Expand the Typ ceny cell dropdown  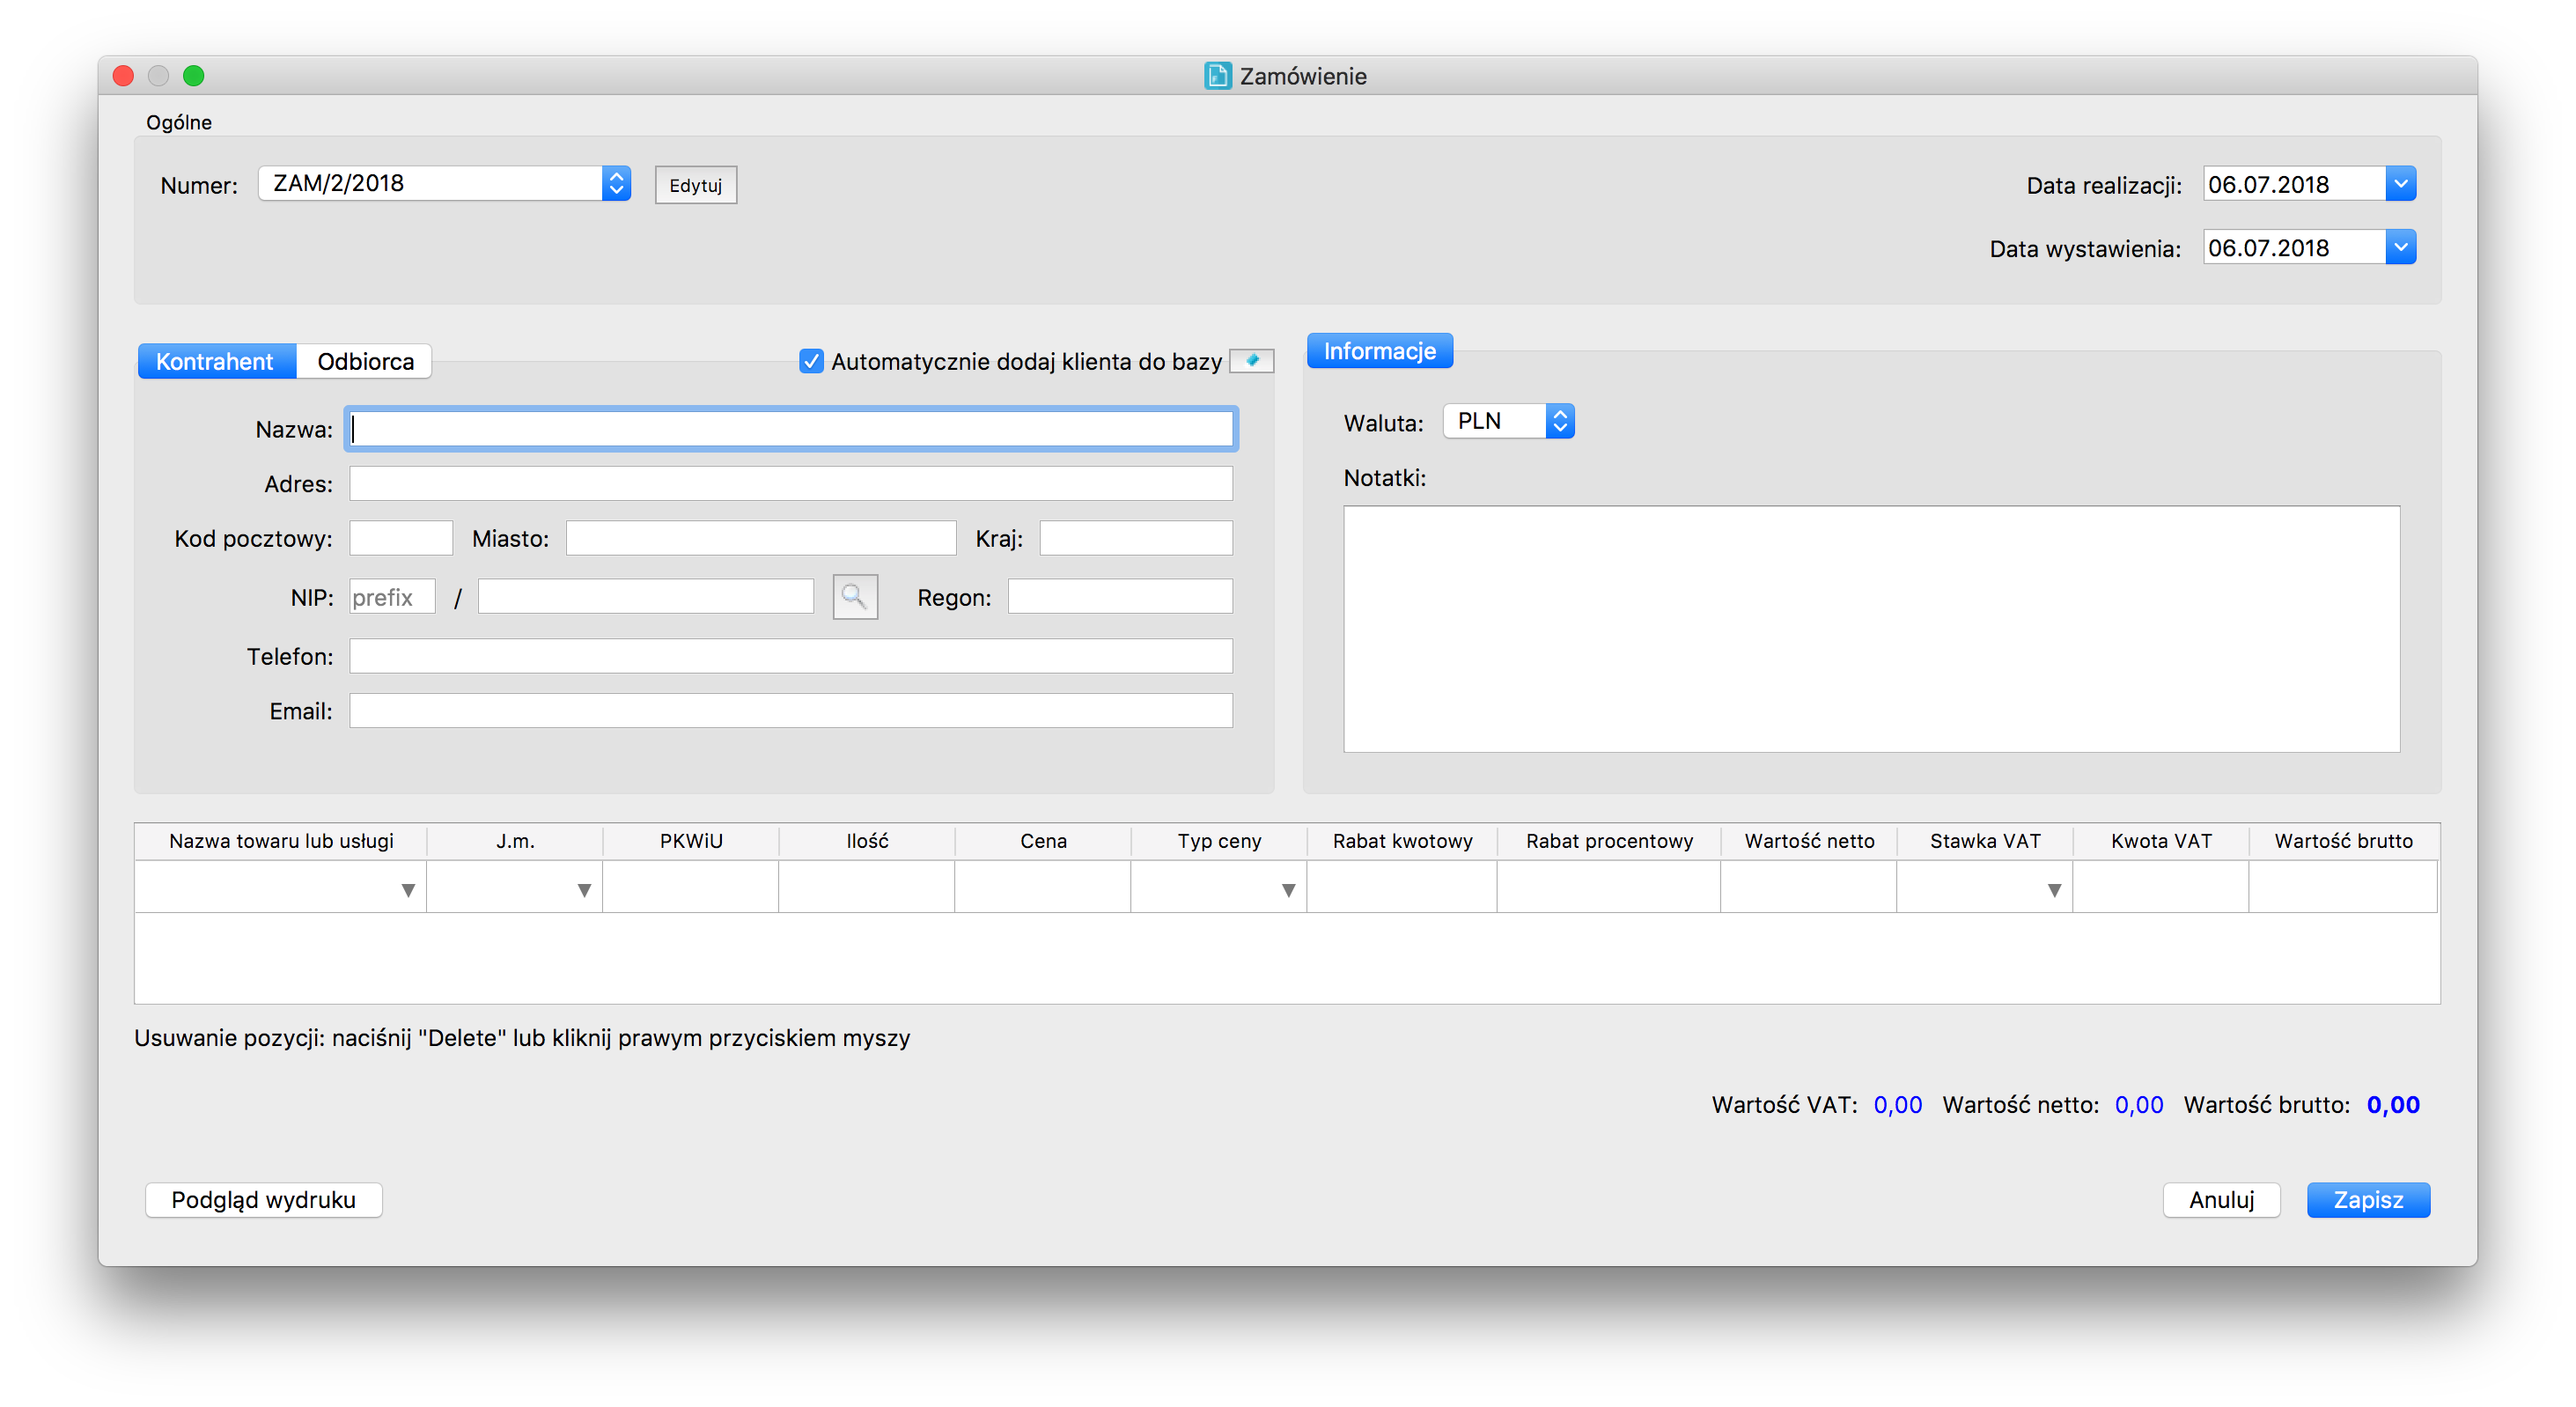tap(1288, 890)
